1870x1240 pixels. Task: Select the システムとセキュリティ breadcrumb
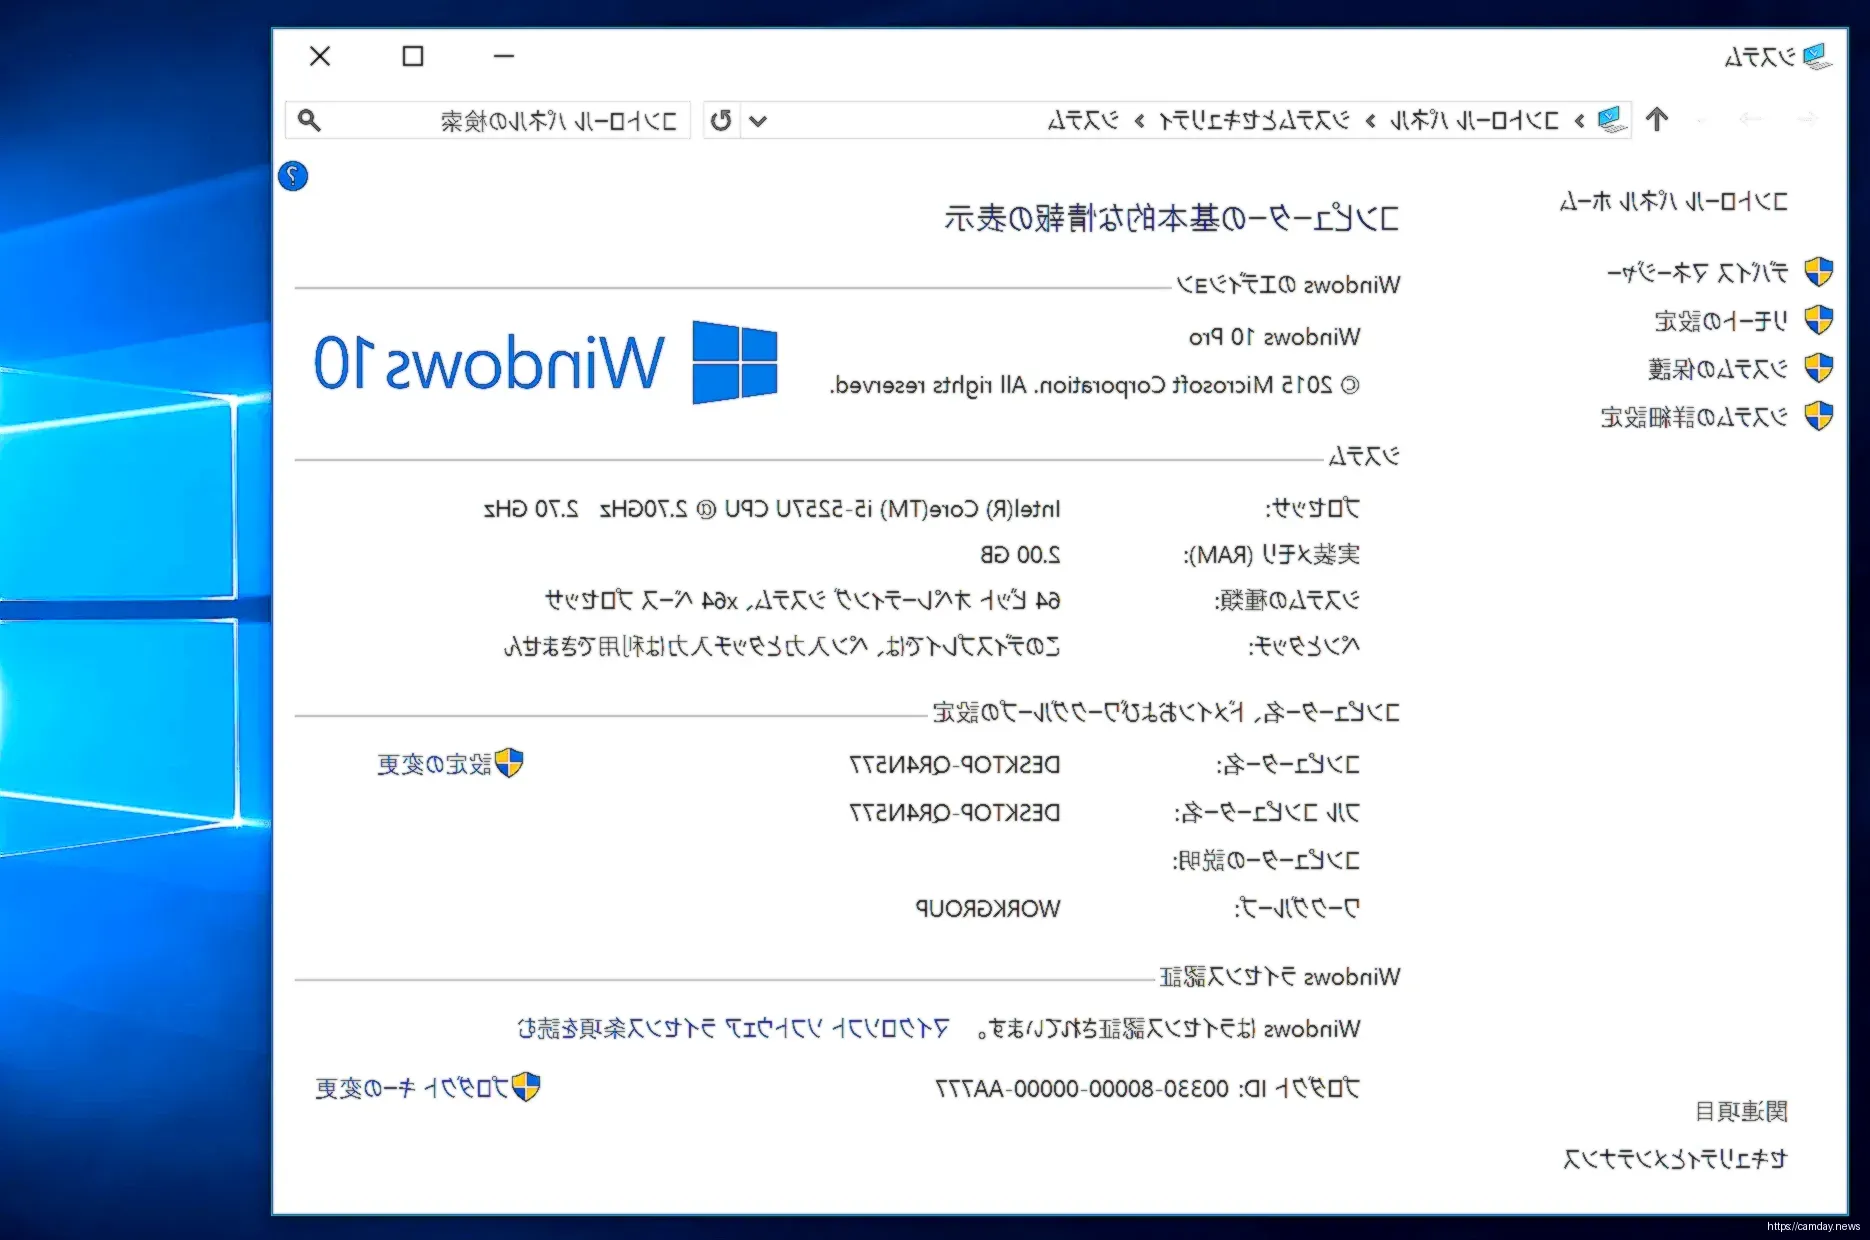1255,121
